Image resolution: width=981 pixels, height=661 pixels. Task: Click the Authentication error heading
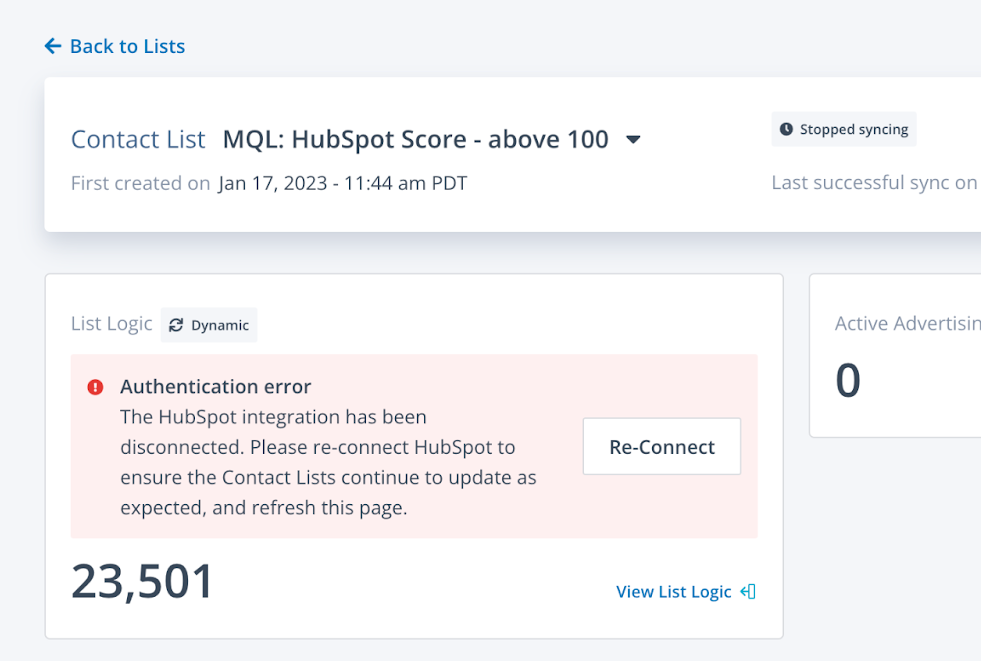click(215, 386)
